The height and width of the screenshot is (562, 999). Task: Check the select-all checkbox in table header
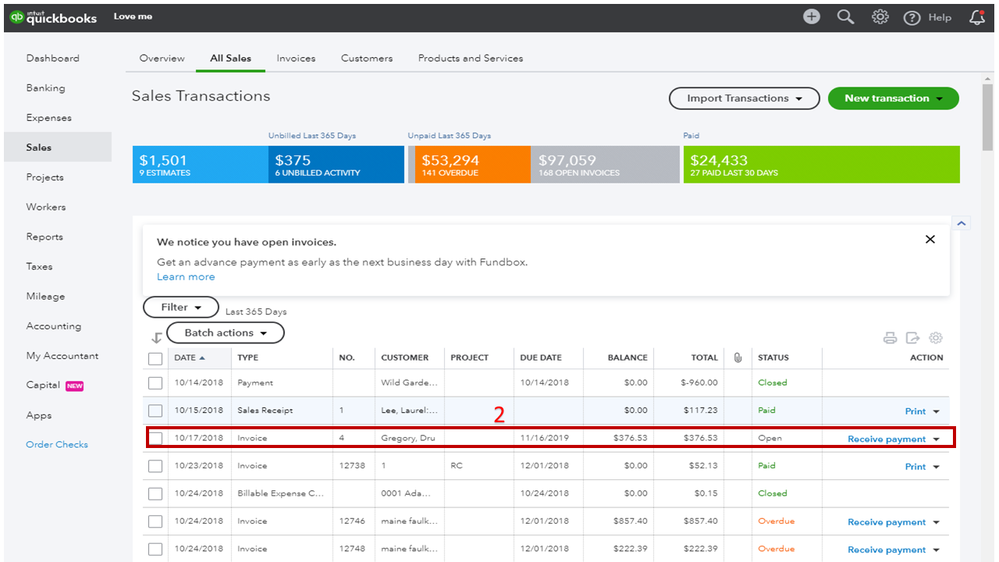(x=155, y=358)
